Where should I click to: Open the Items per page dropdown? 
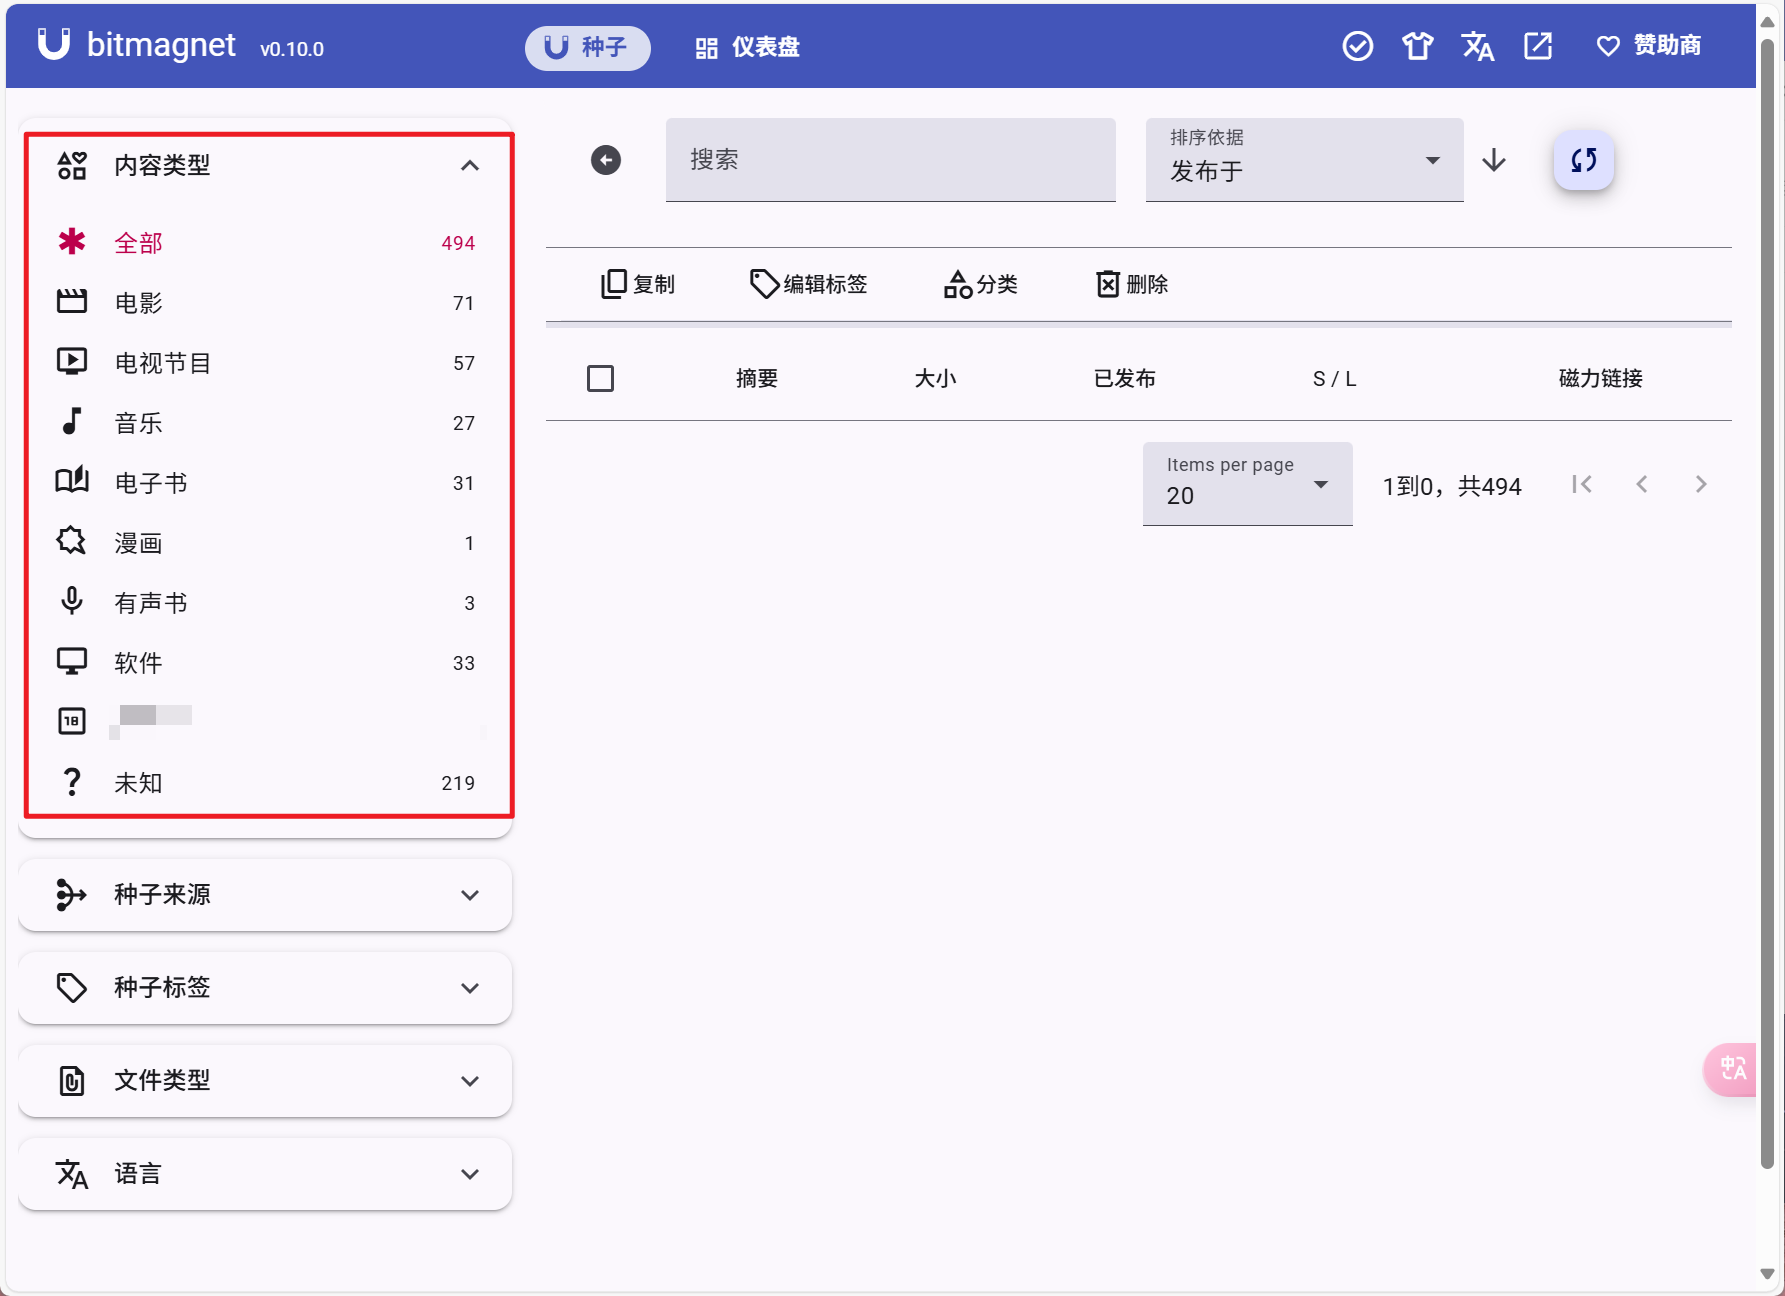pyautogui.click(x=1246, y=484)
